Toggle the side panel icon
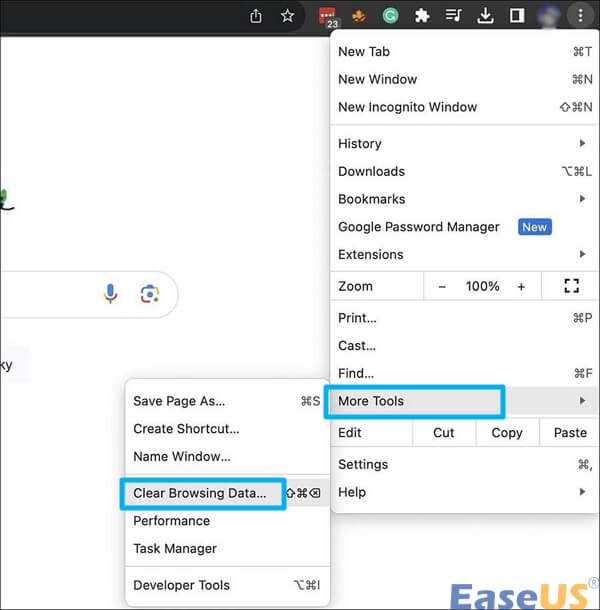Screen dimensions: 600x610 click(x=517, y=16)
